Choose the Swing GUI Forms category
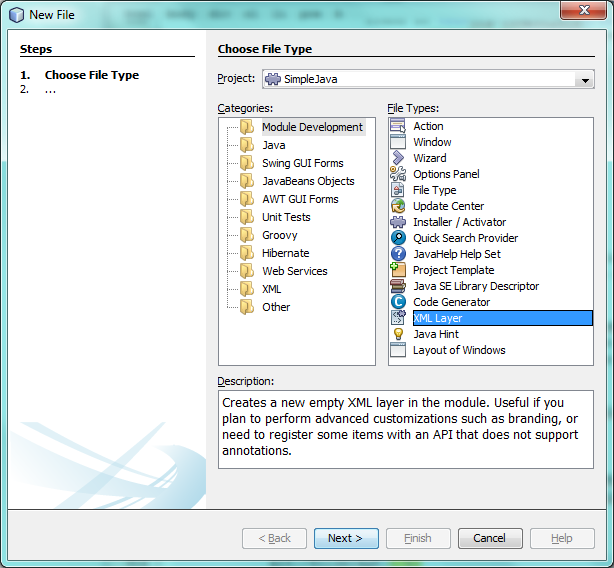The image size is (614, 568). click(302, 163)
